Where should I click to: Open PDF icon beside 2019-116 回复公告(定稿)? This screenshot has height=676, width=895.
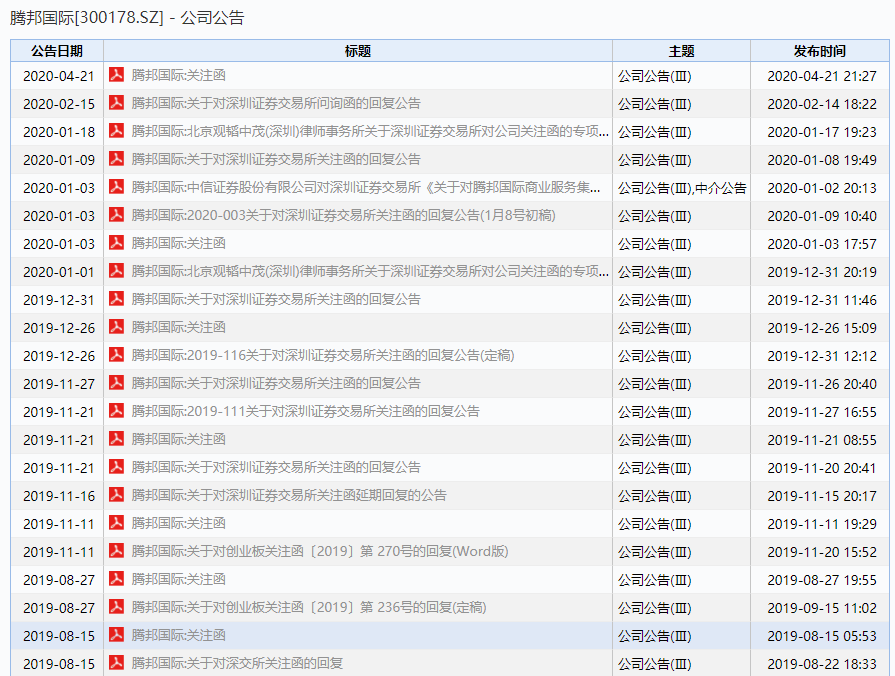tap(116, 355)
